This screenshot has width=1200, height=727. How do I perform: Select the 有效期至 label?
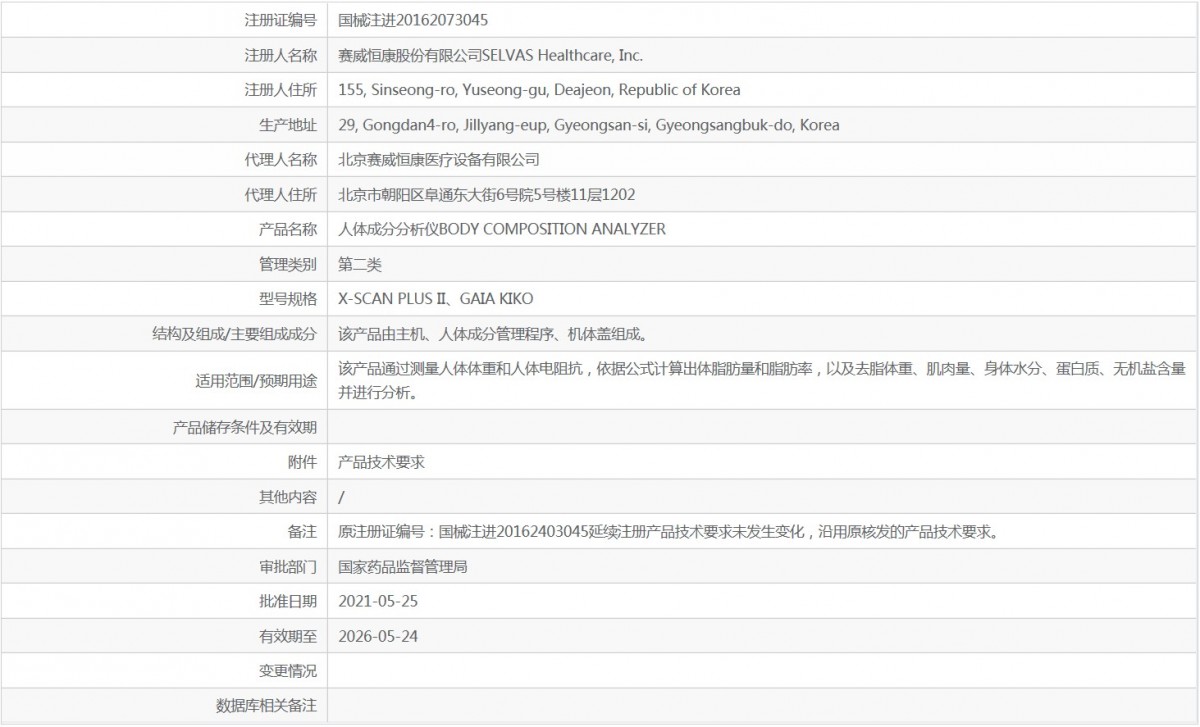pyautogui.click(x=287, y=636)
